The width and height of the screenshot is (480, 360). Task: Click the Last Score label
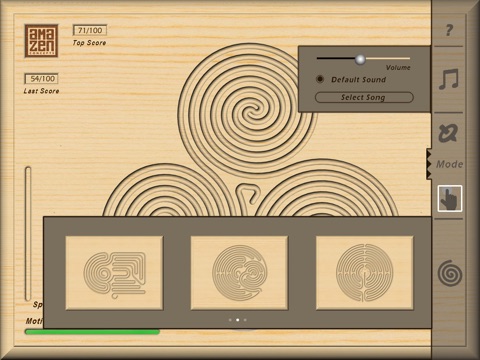tap(41, 91)
